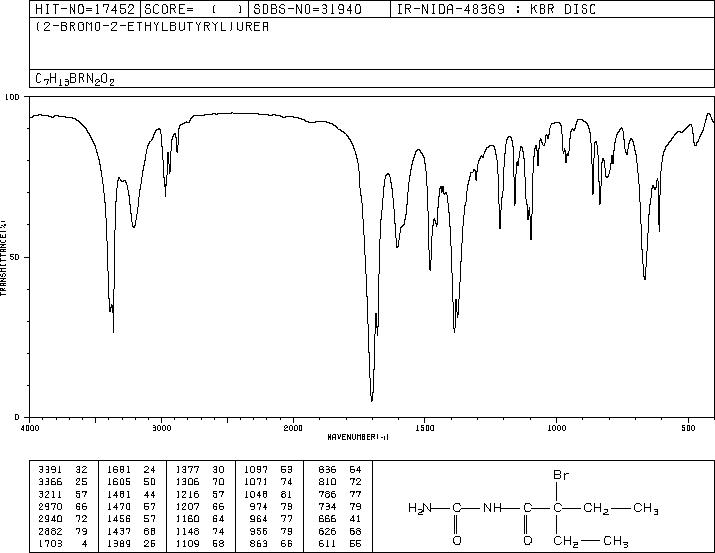Click the C7H13BrN2O2 molecular formula

click(75, 79)
